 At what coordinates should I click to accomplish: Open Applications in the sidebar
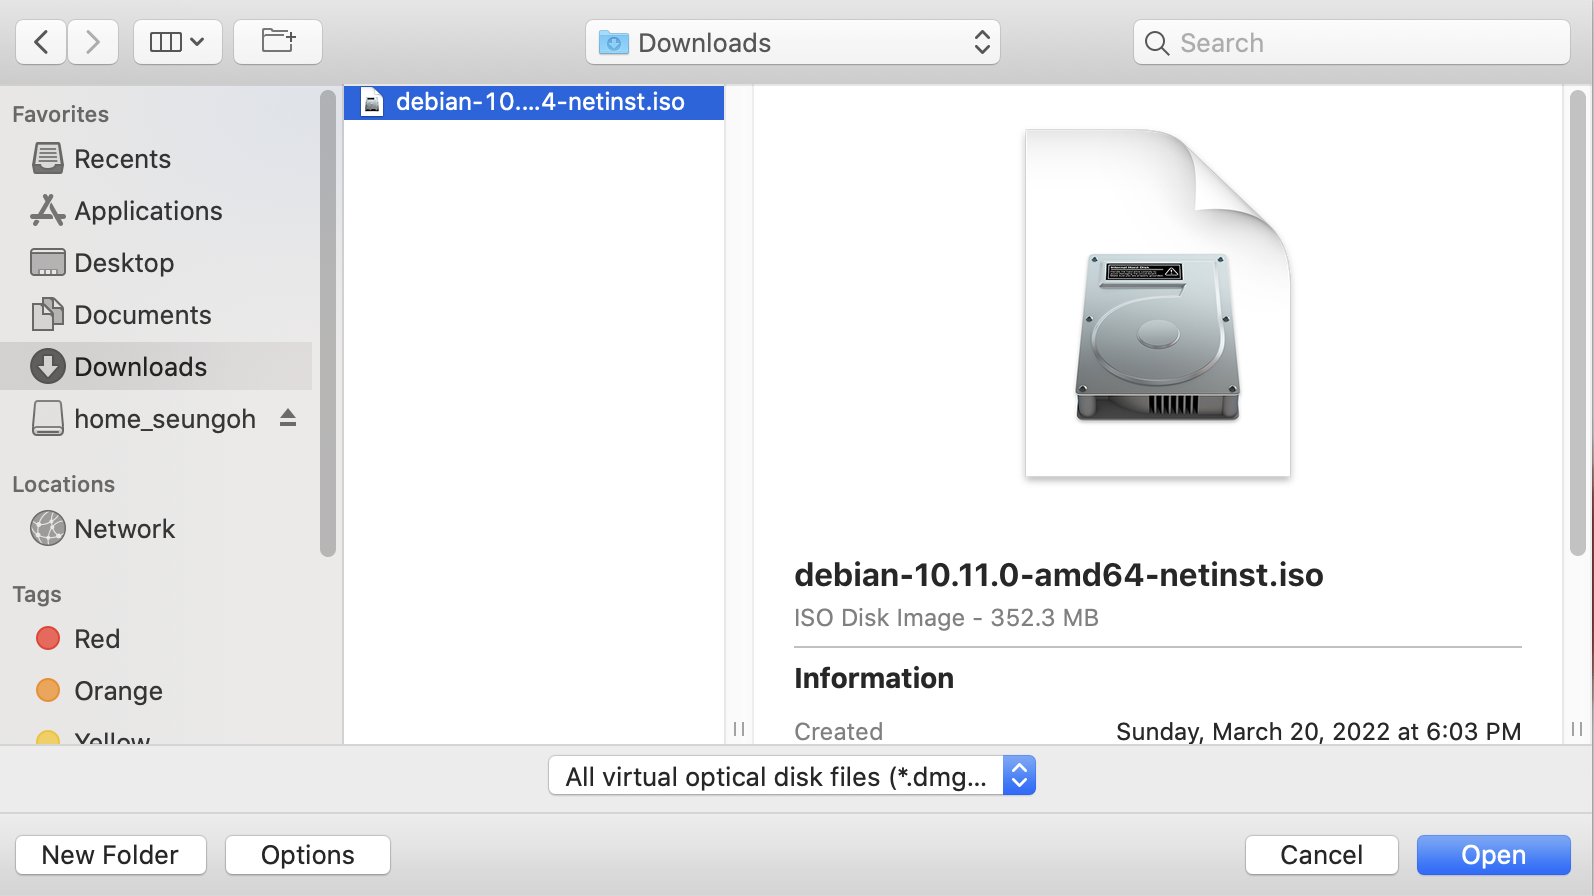point(156,211)
